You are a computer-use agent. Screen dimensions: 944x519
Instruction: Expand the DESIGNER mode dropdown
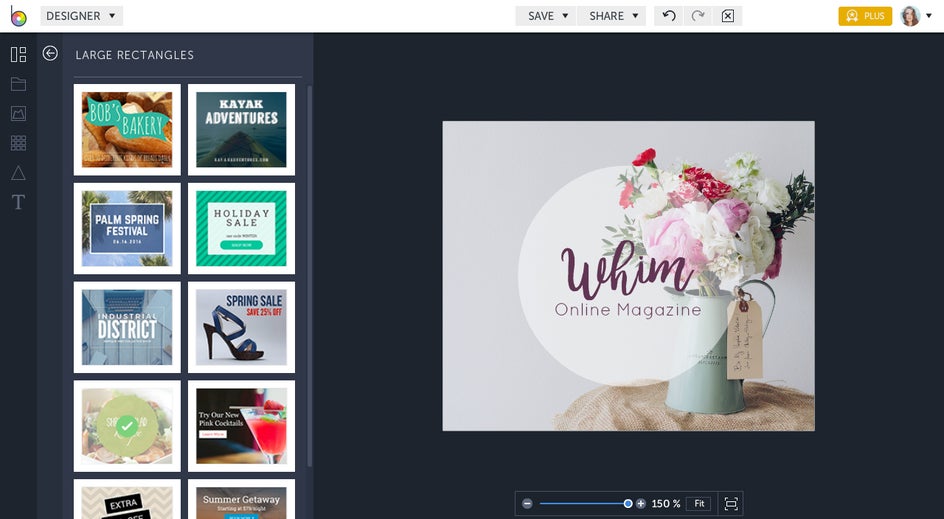coord(81,16)
